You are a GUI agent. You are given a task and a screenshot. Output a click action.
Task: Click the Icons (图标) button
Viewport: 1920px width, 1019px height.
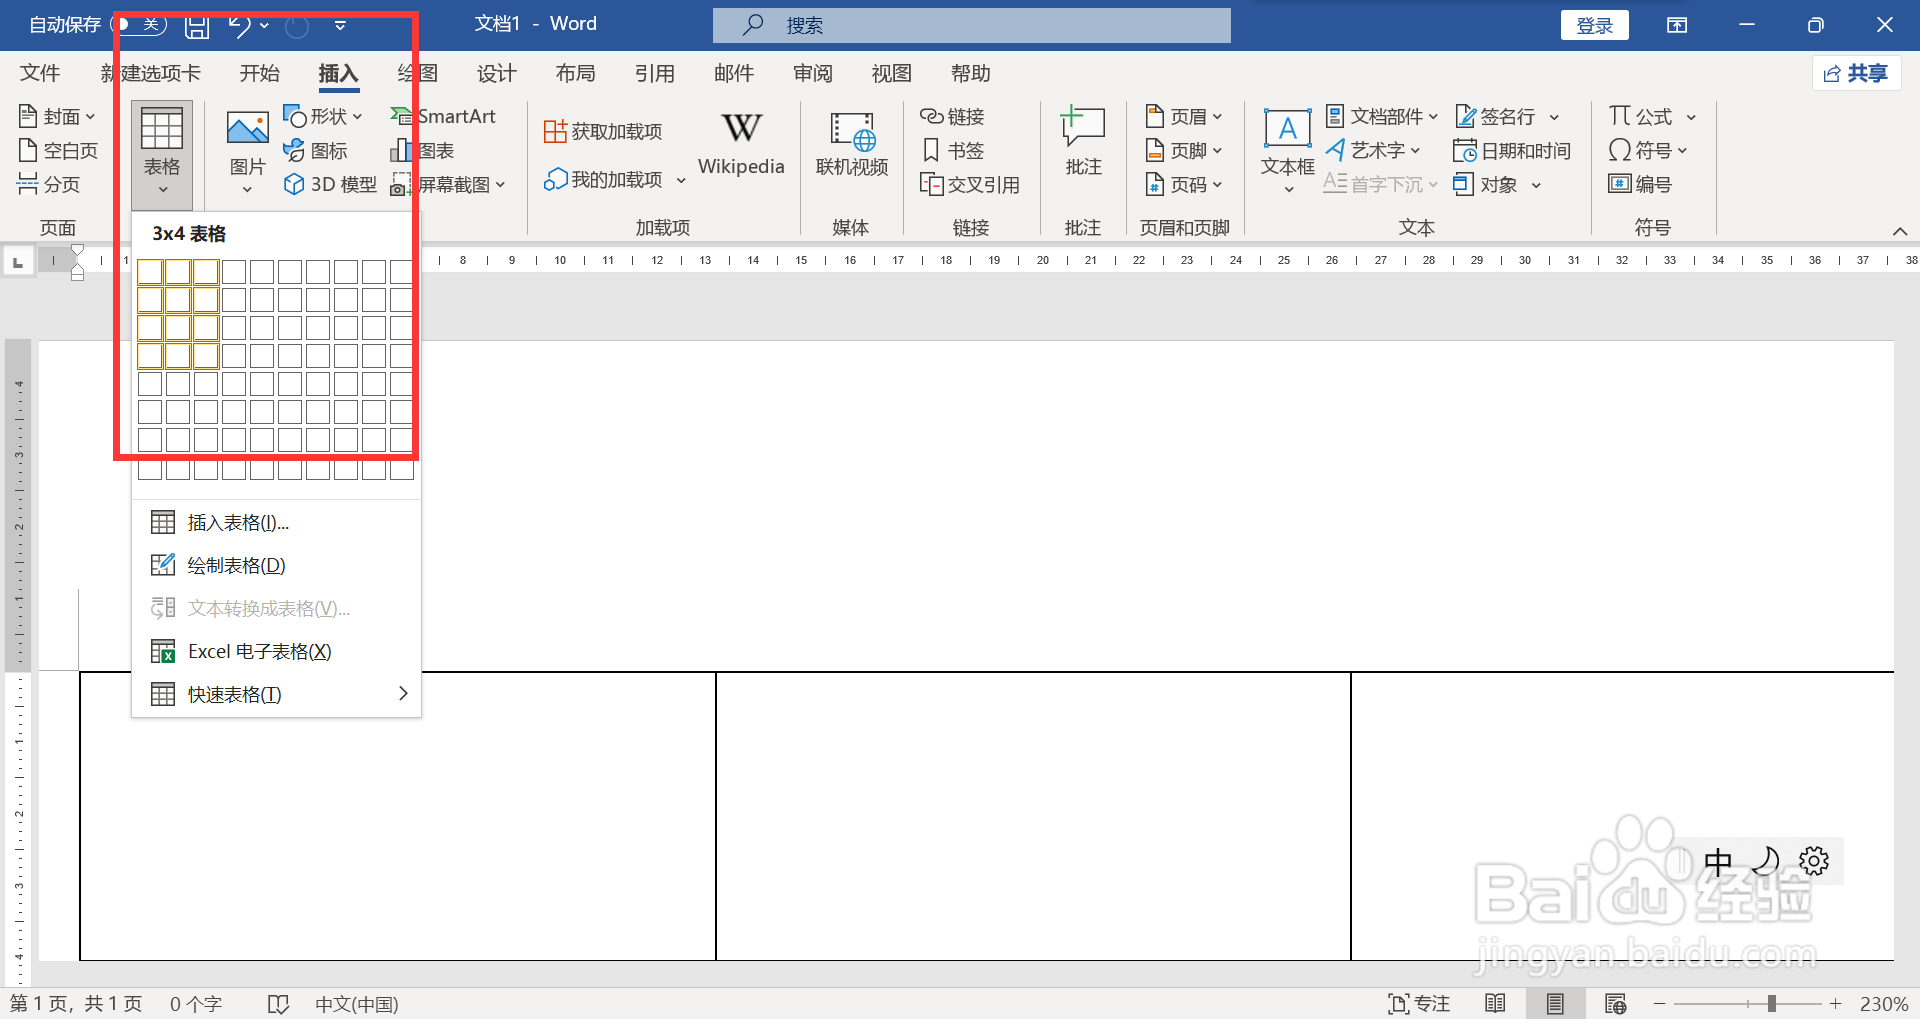316,150
